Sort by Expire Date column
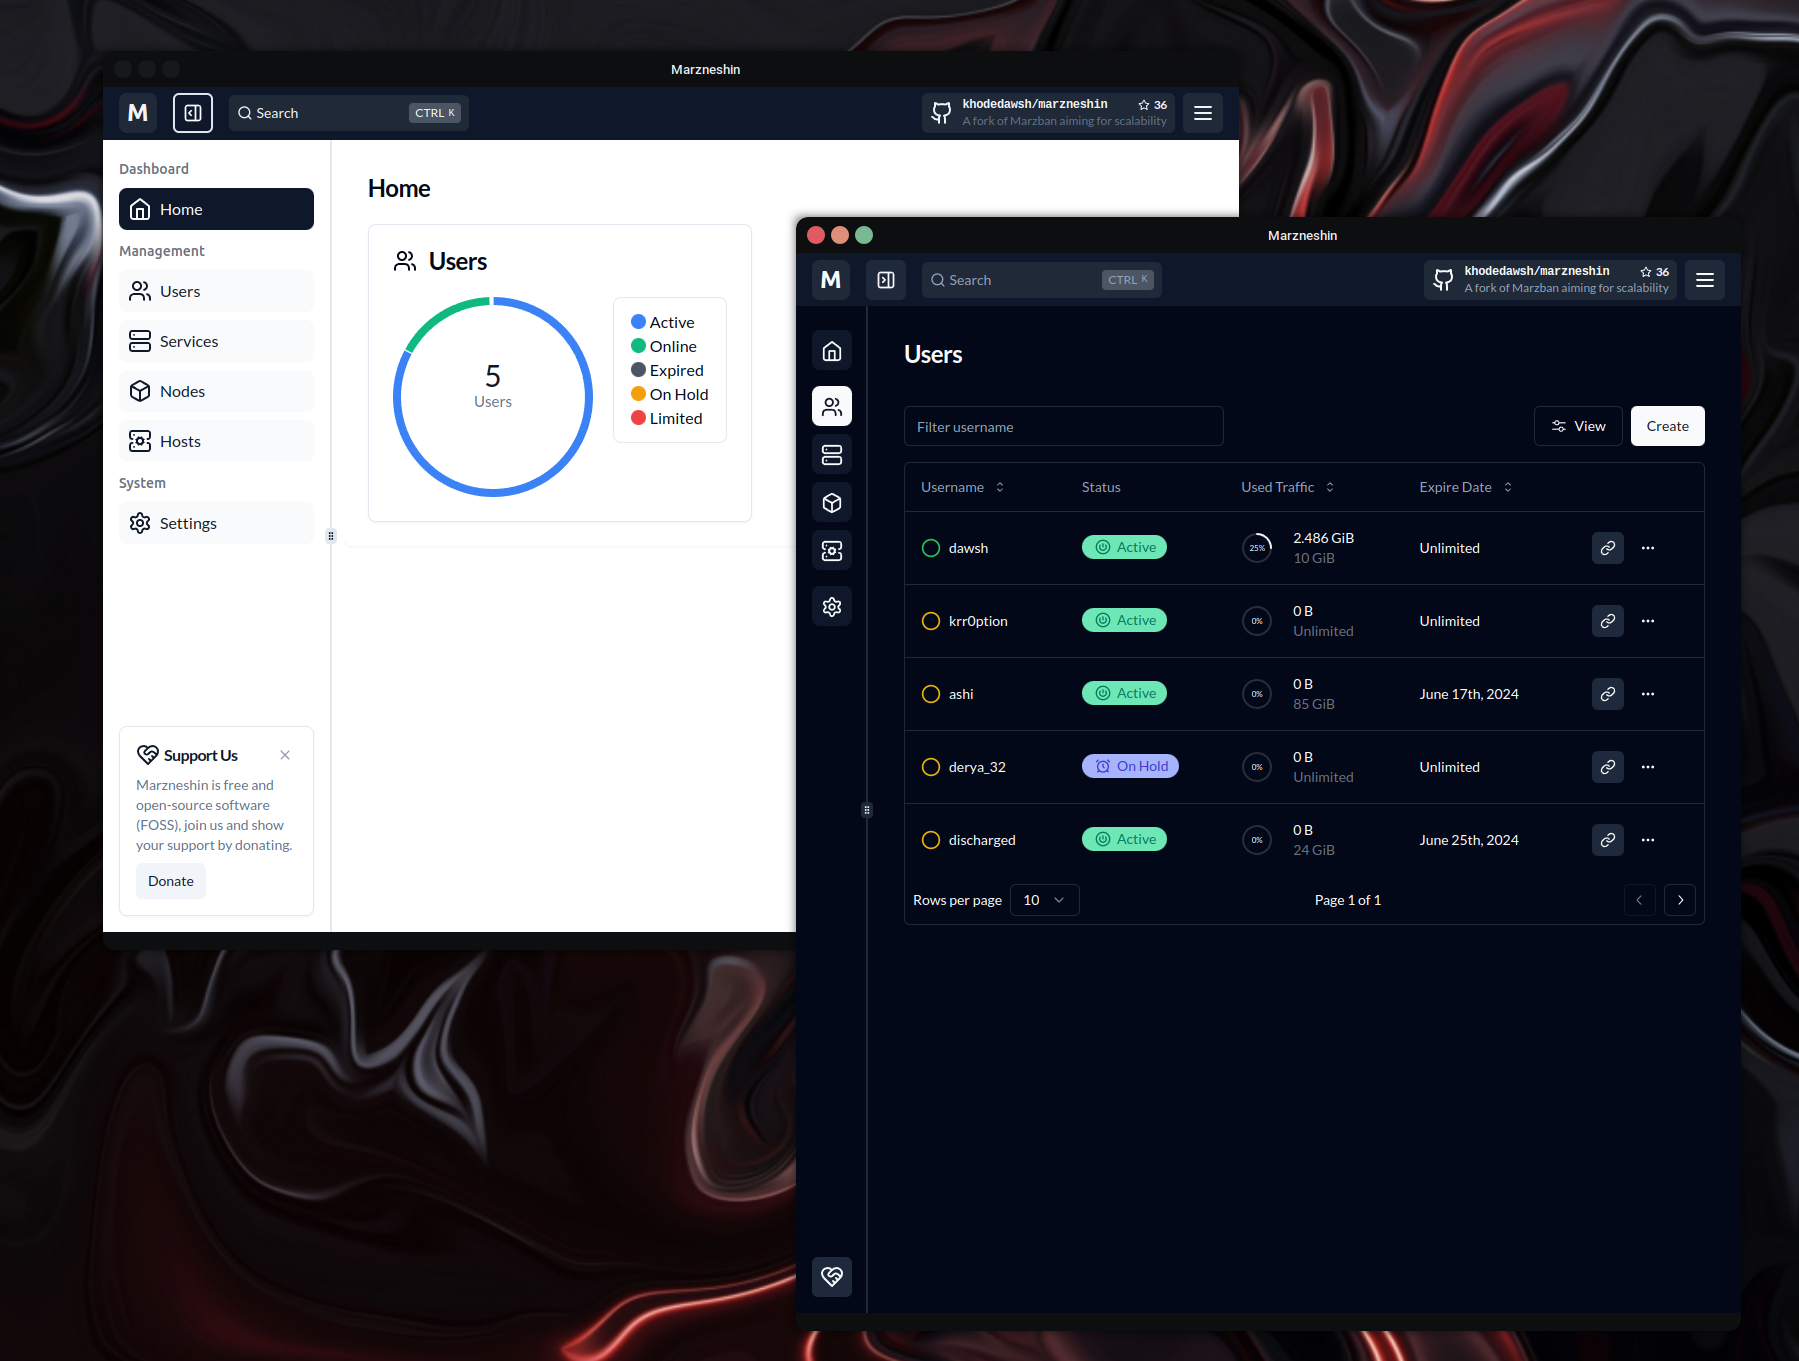1799x1361 pixels. click(1465, 487)
